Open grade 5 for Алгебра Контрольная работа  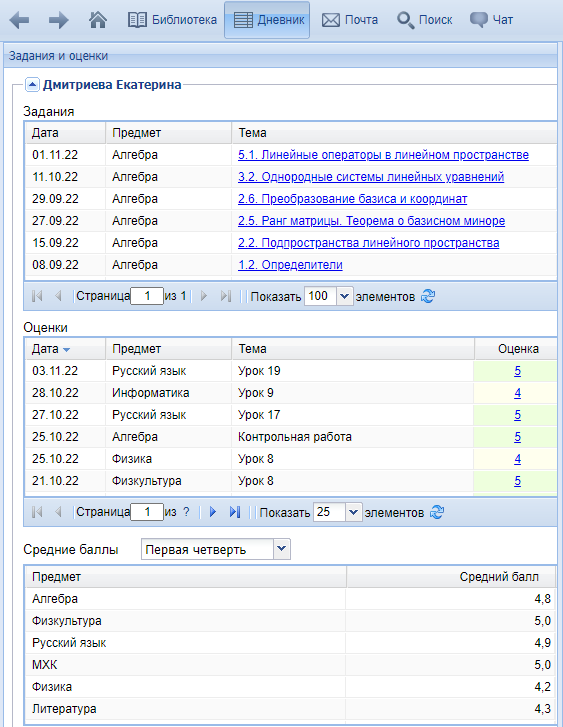point(518,437)
